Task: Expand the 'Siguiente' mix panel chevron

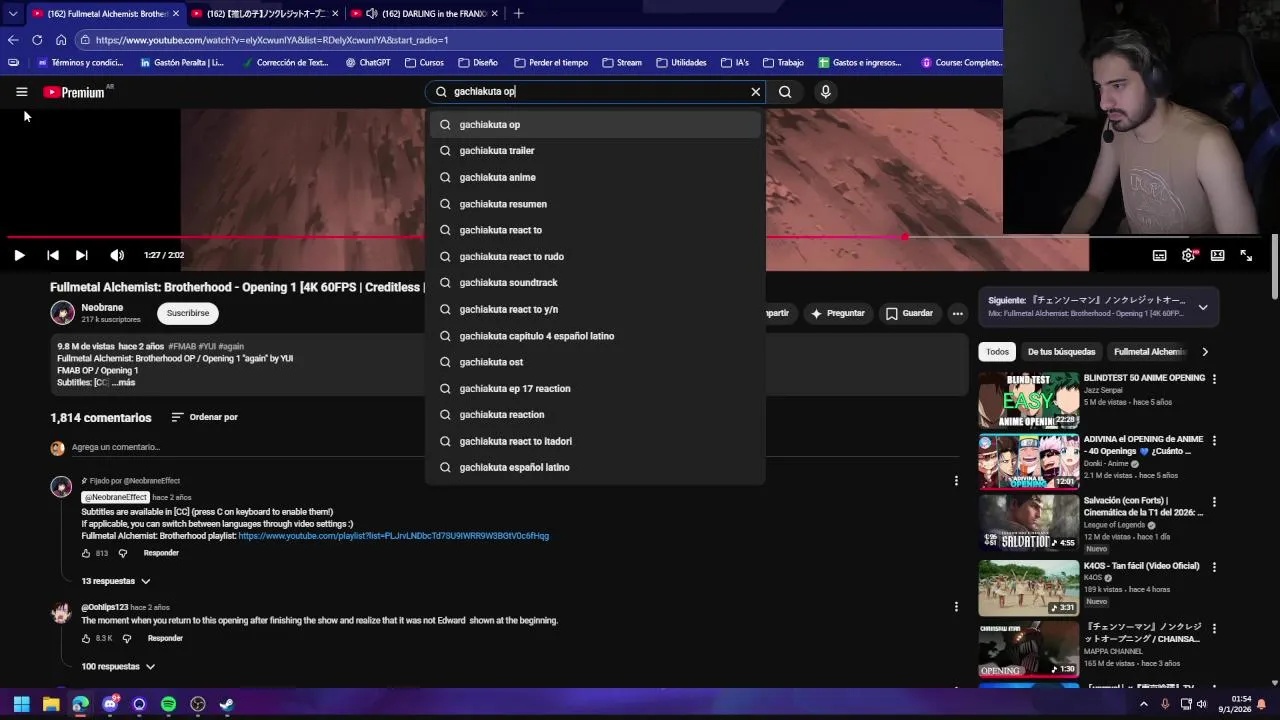Action: [x=1203, y=307]
